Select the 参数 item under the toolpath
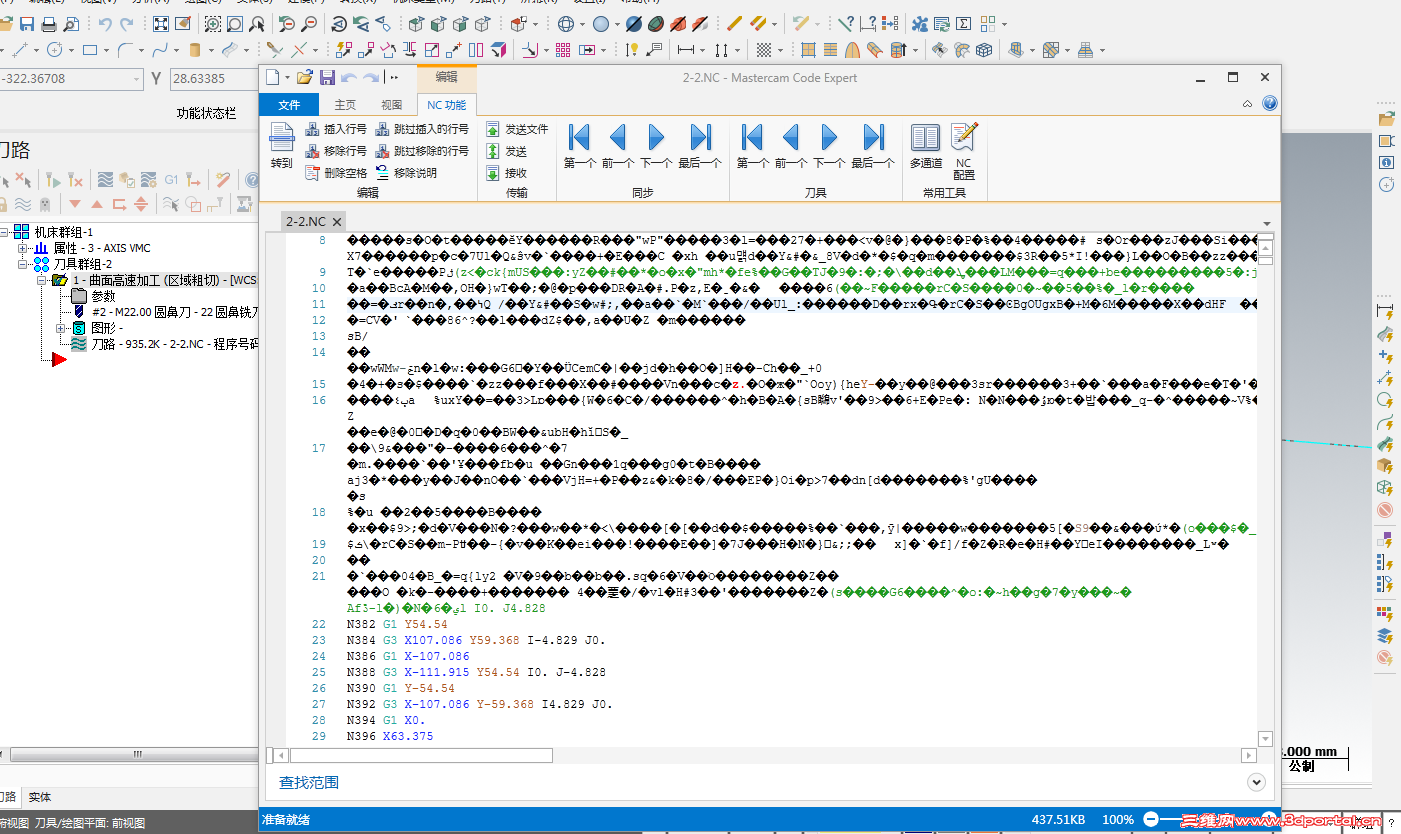Screen dimensions: 1401x834 [104, 296]
